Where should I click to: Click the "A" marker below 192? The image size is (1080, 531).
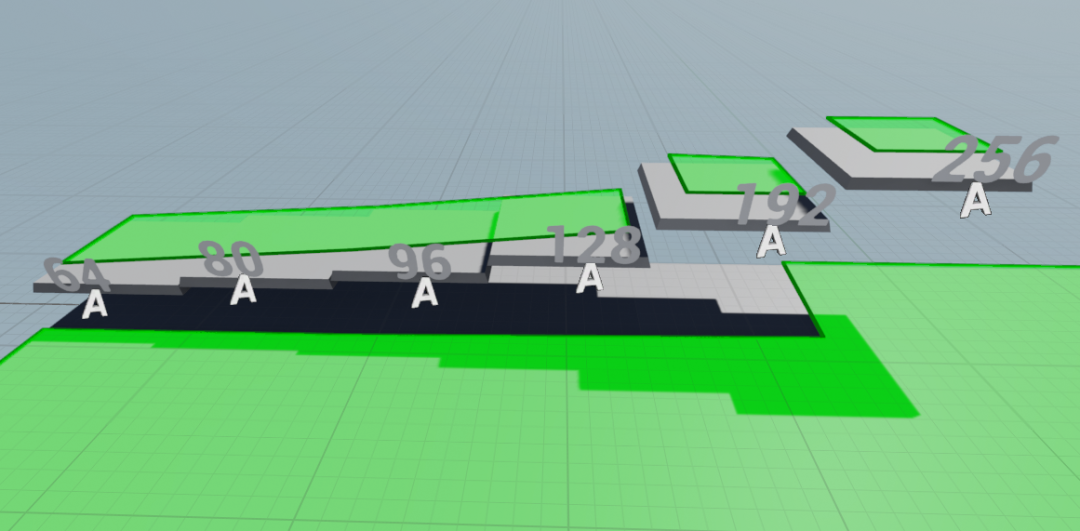pos(771,242)
